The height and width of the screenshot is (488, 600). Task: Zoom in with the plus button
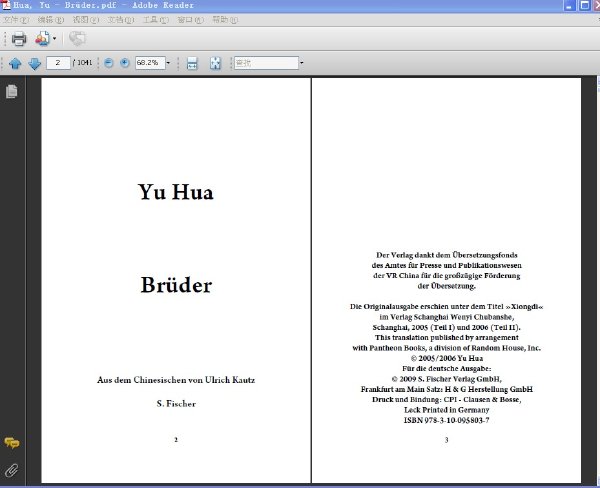click(124, 63)
